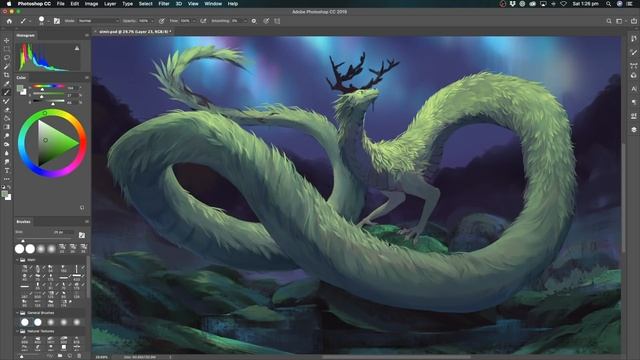Open the 3D menu
This screenshot has height=360, width=640.
179,4
